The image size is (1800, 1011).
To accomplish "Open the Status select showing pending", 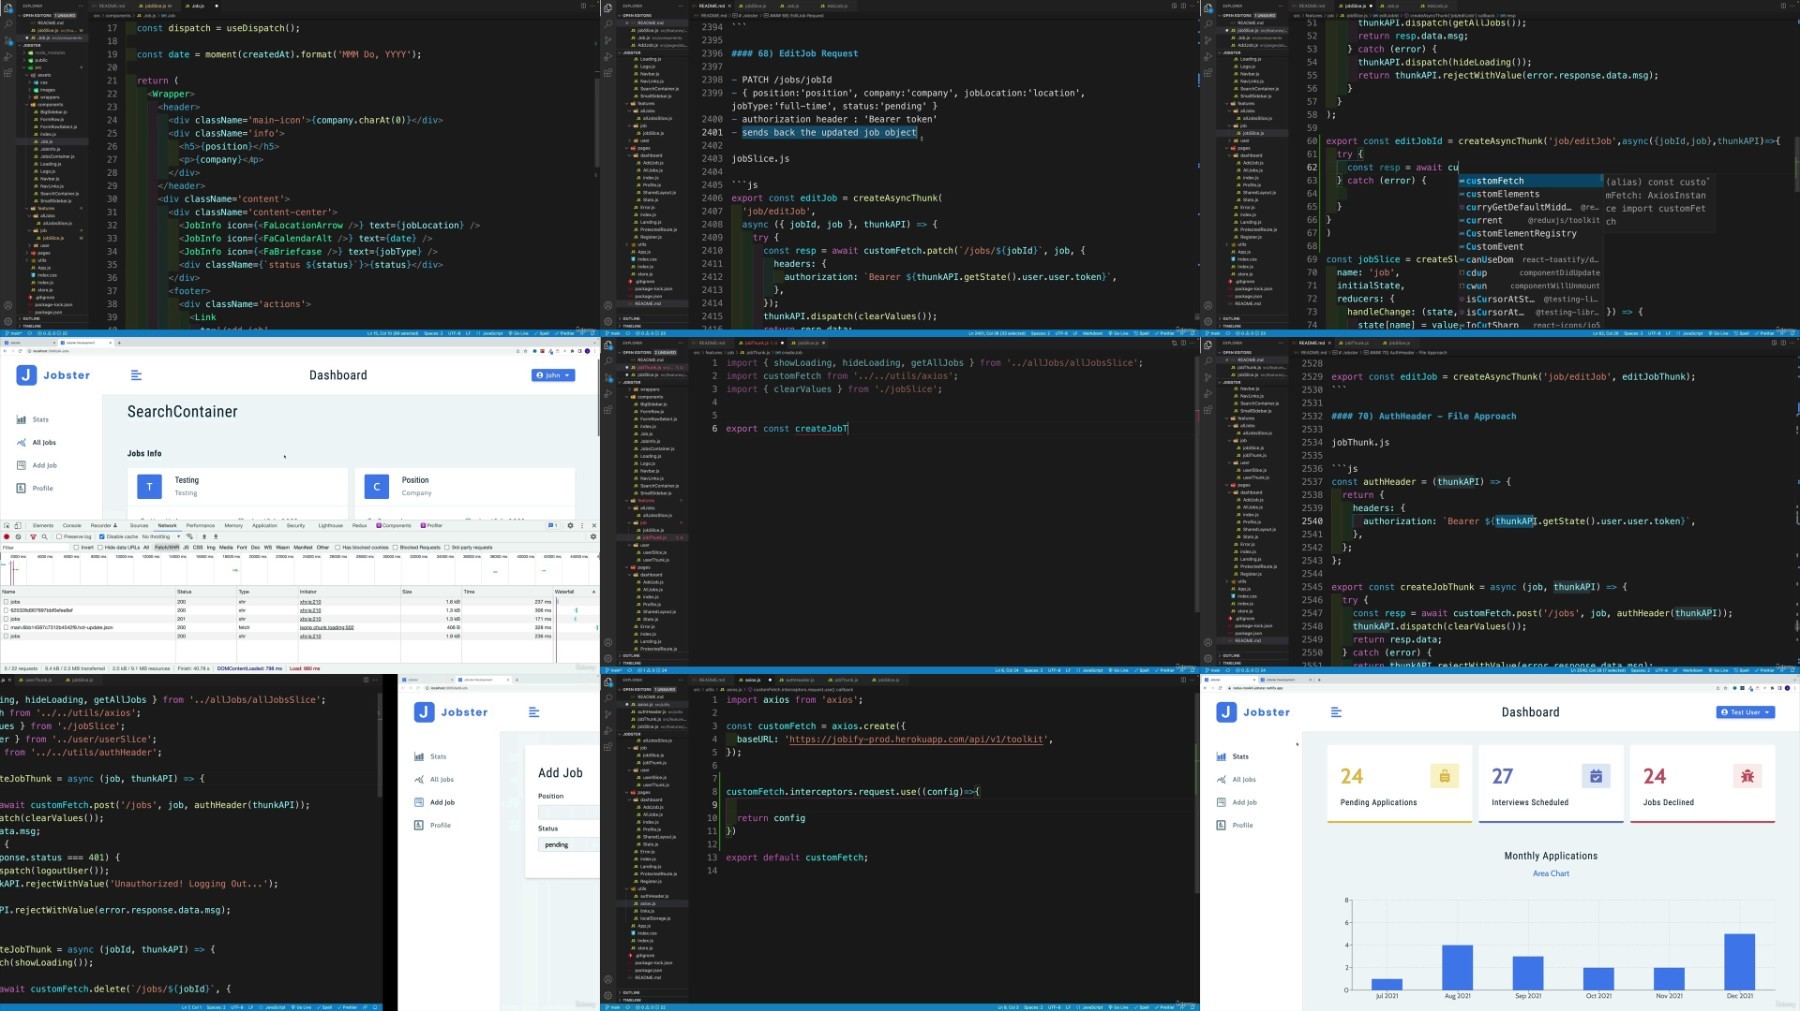I will [568, 845].
